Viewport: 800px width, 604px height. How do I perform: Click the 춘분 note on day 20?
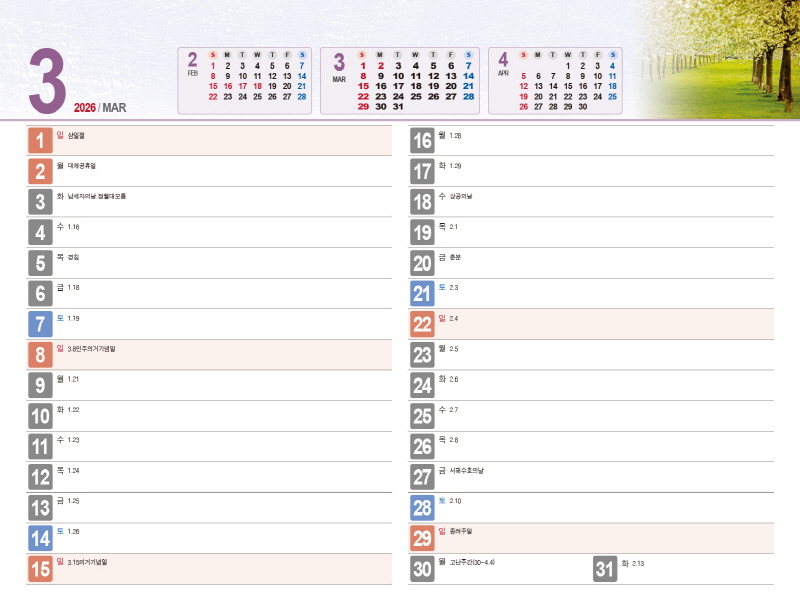[455, 257]
